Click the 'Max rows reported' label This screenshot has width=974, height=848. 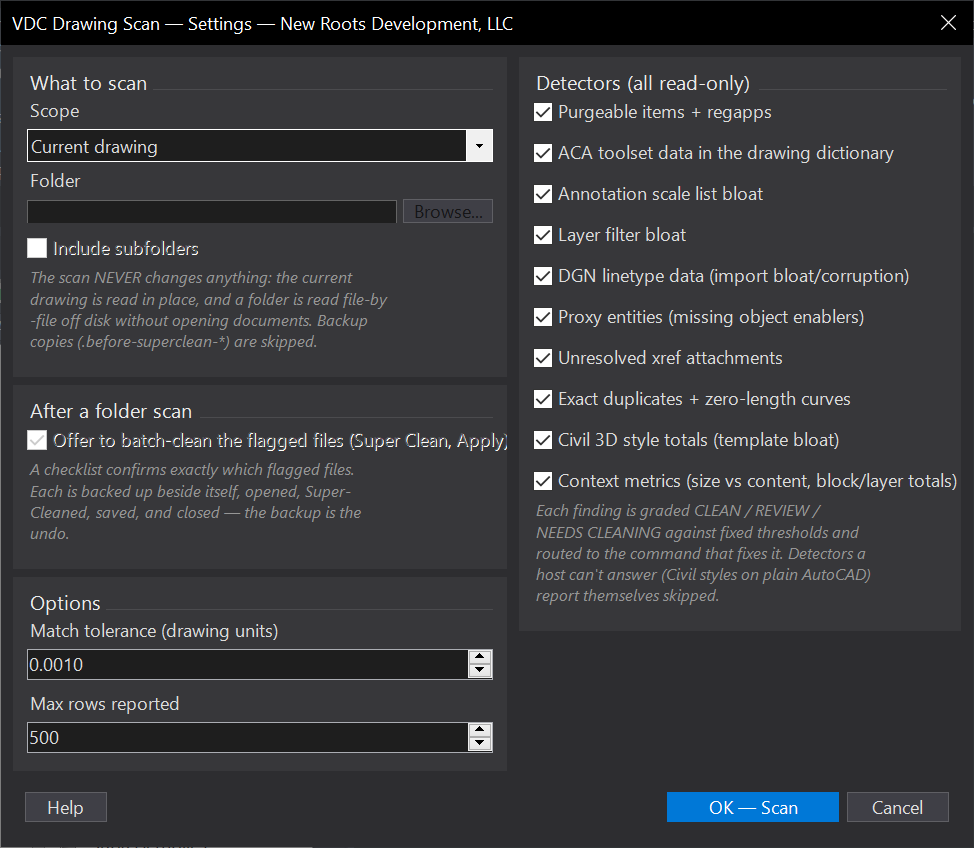[105, 704]
